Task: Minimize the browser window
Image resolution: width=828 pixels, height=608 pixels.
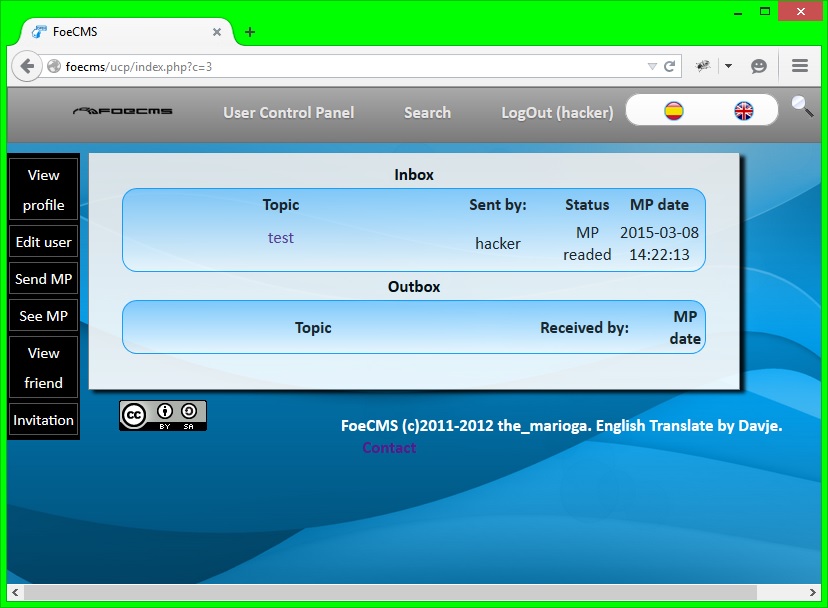Action: click(x=738, y=12)
